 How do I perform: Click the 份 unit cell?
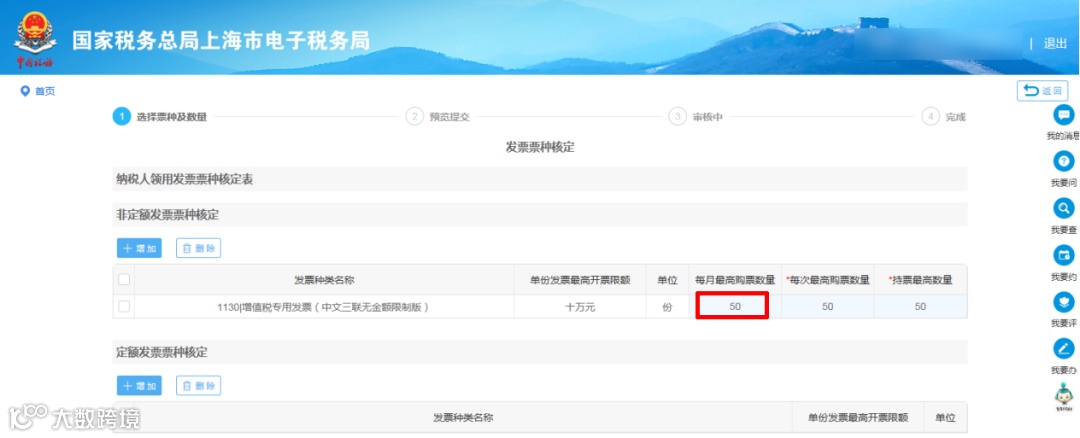(x=667, y=307)
